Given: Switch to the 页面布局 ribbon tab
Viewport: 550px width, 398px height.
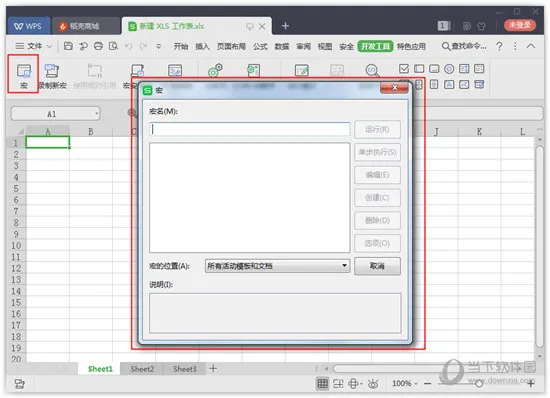Looking at the screenshot, I should point(231,46).
